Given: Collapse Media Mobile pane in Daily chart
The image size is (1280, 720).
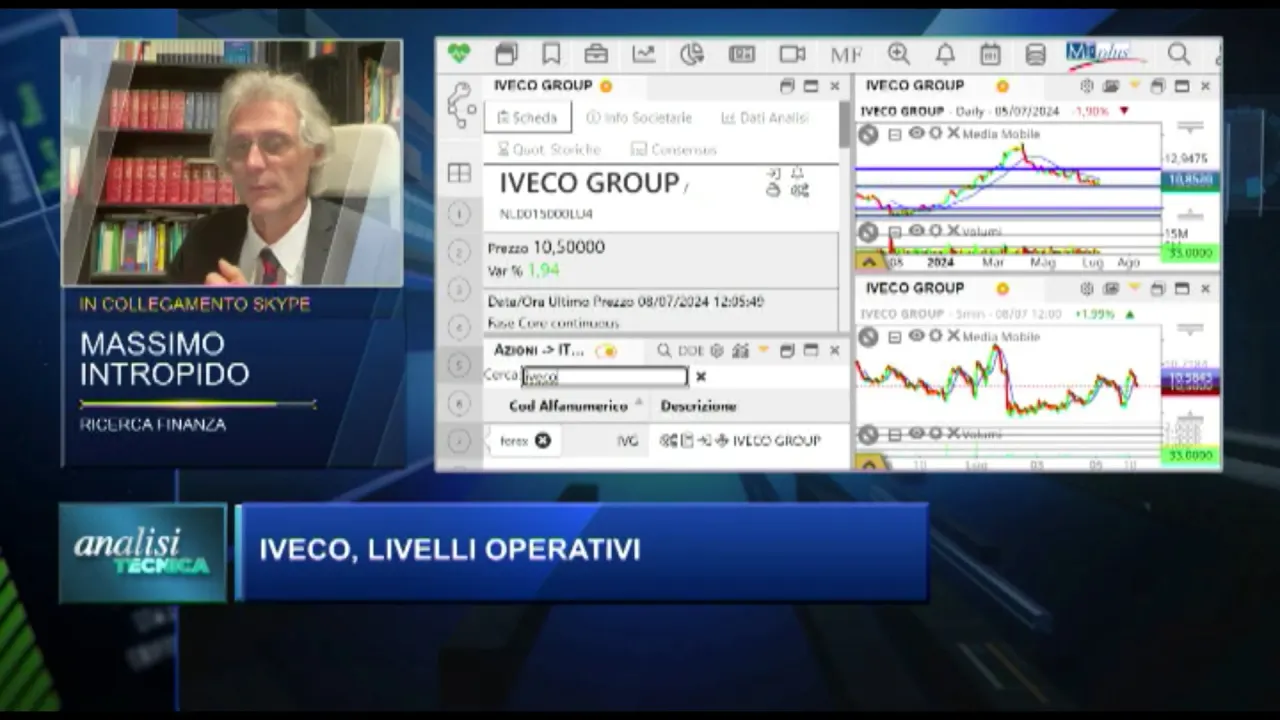Looking at the screenshot, I should (x=895, y=134).
